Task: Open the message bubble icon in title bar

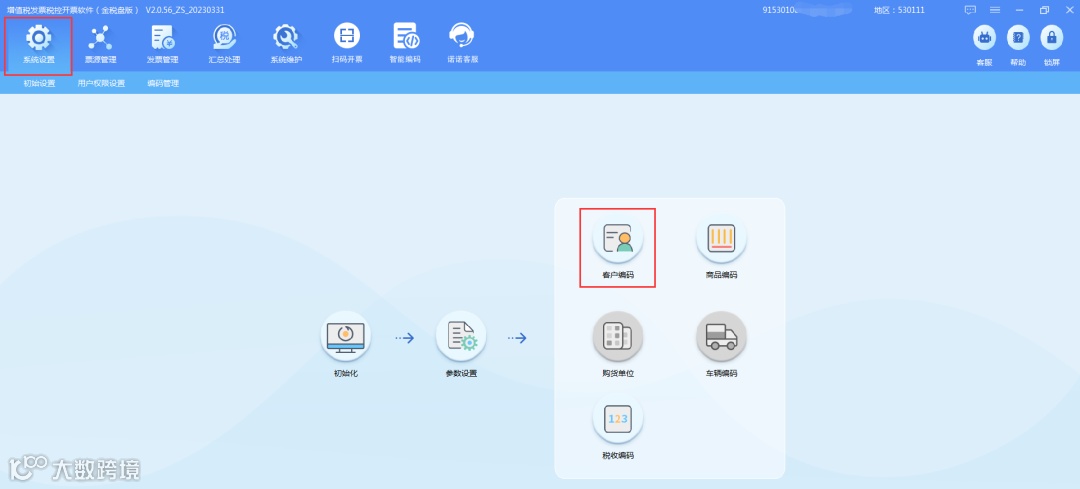Action: 970,10
